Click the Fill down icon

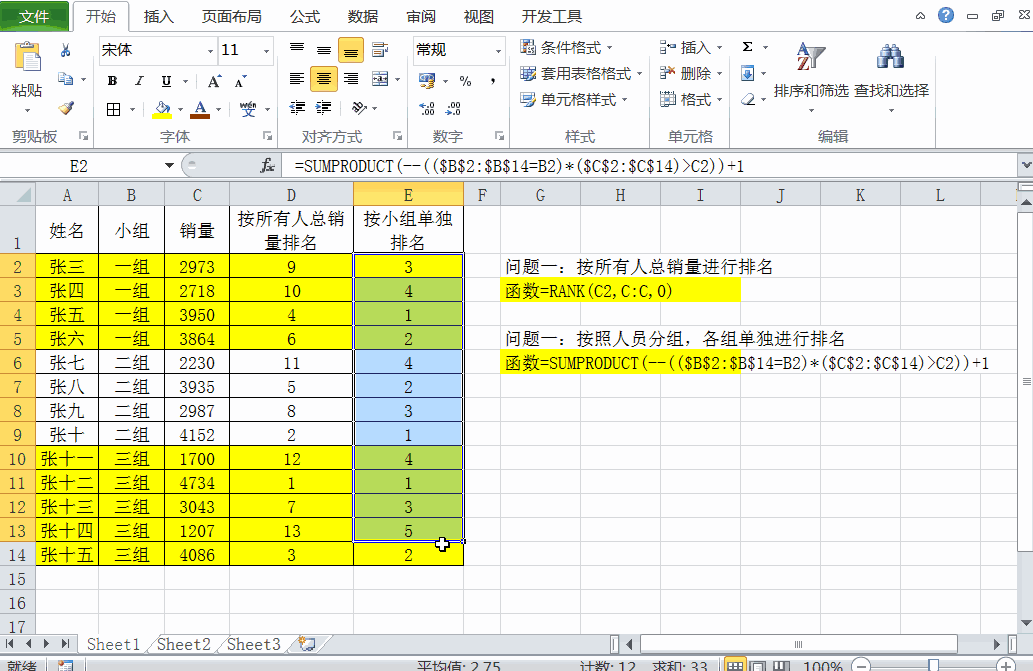748,73
